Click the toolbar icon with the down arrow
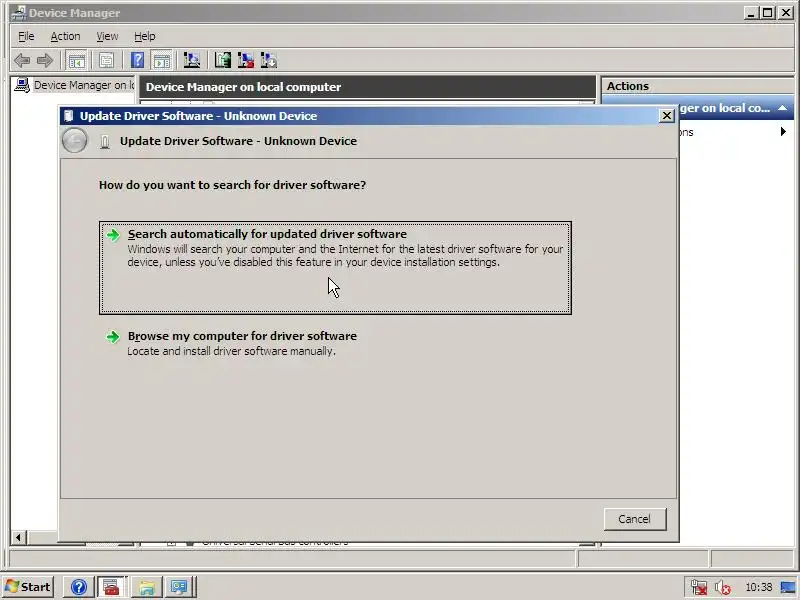The image size is (800, 600). pos(269,61)
